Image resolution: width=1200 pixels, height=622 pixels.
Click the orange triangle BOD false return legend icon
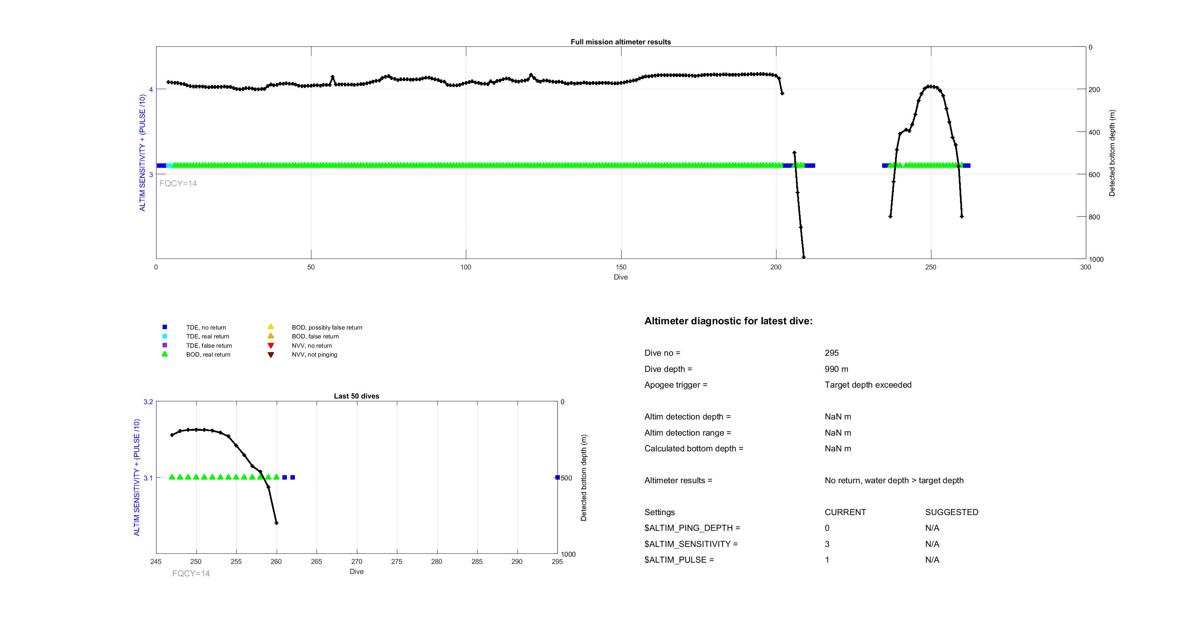coord(270,336)
